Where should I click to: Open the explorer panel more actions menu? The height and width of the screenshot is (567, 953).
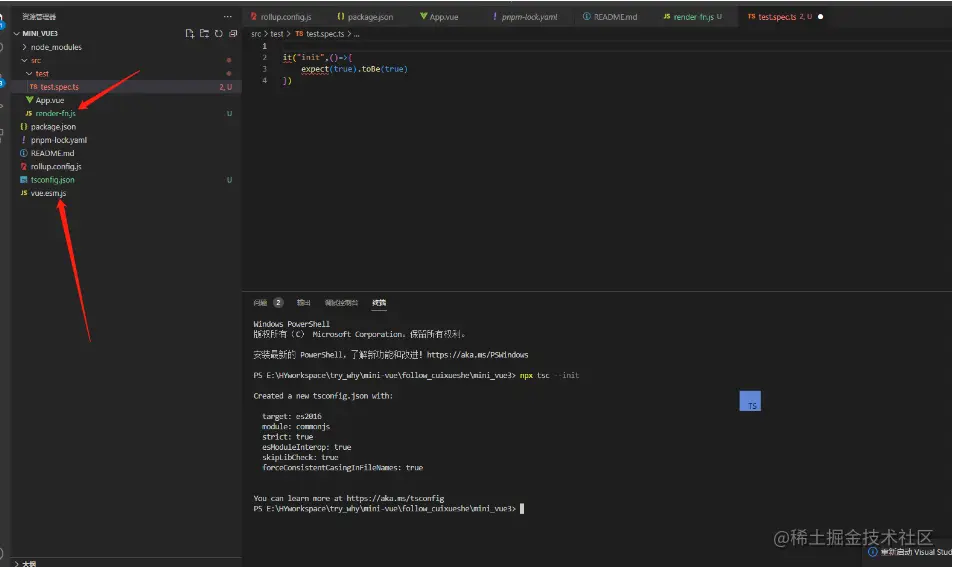pos(227,17)
